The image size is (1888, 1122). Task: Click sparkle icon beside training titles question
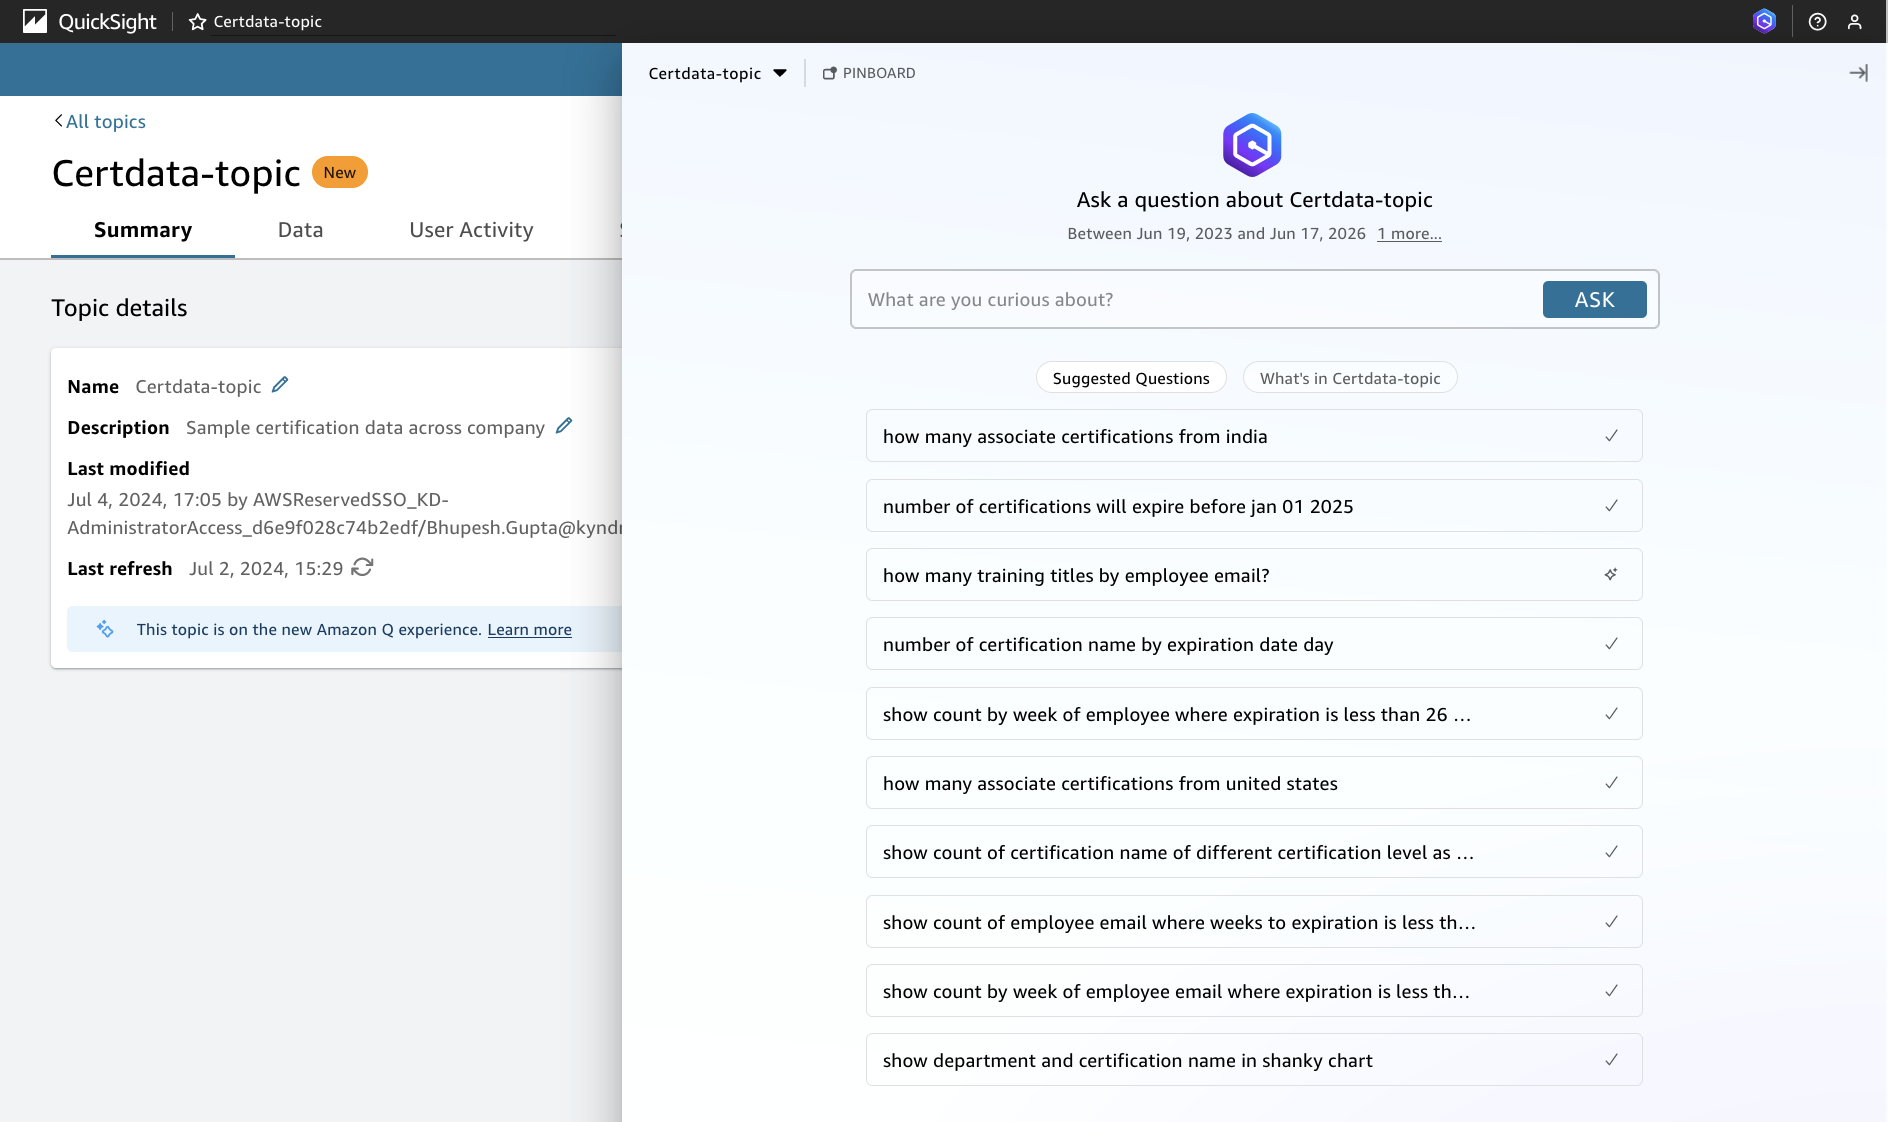[x=1611, y=574]
